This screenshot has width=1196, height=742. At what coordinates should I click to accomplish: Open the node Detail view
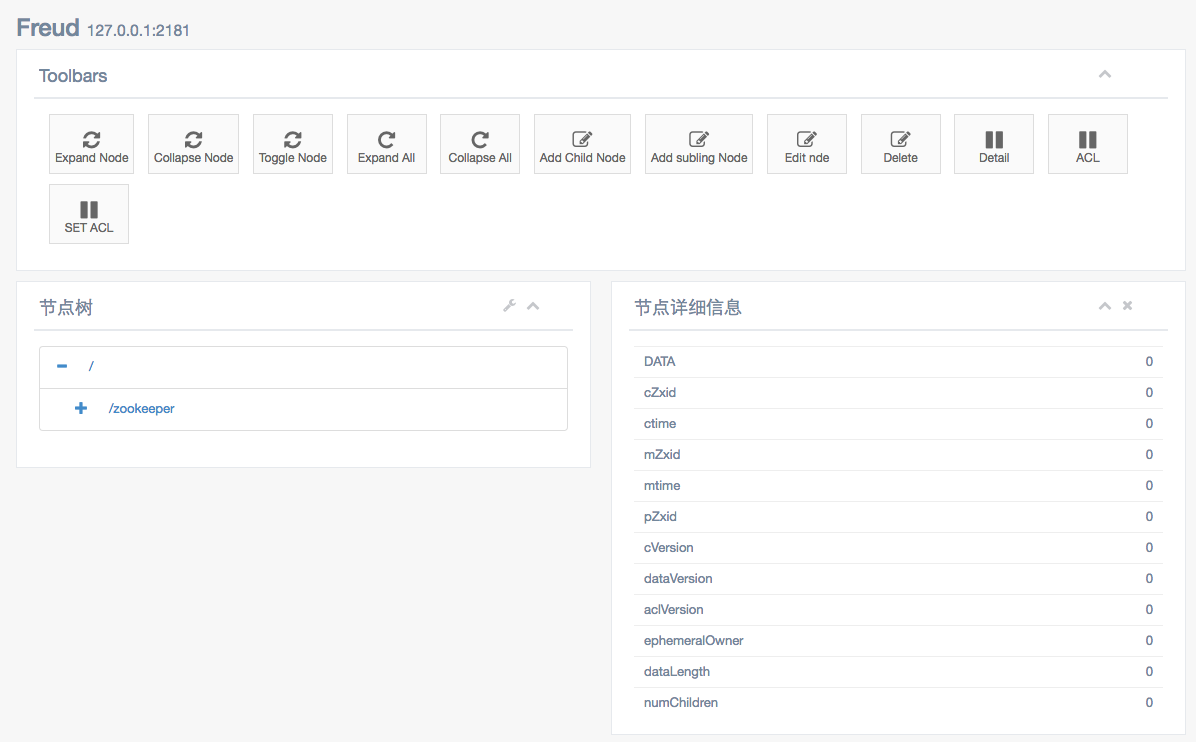(993, 145)
